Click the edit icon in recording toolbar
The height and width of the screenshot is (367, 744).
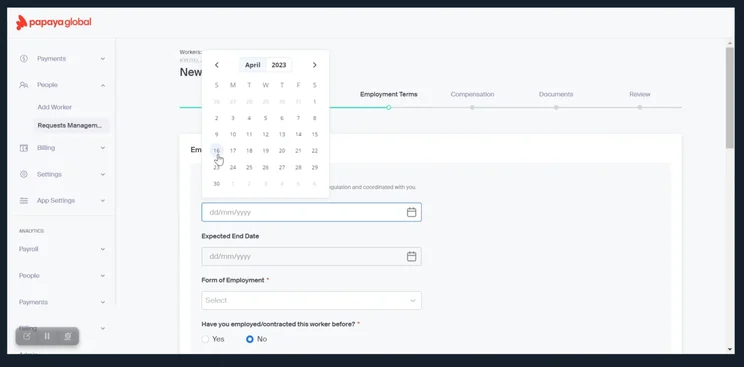point(27,336)
